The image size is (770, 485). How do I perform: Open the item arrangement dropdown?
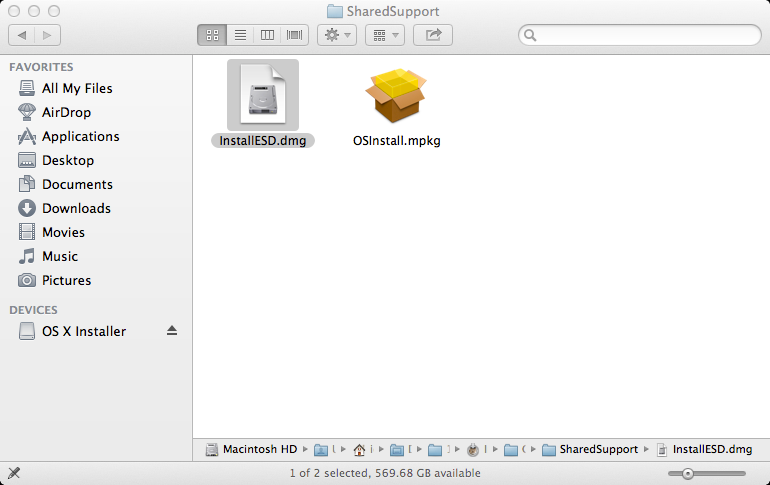[x=385, y=35]
